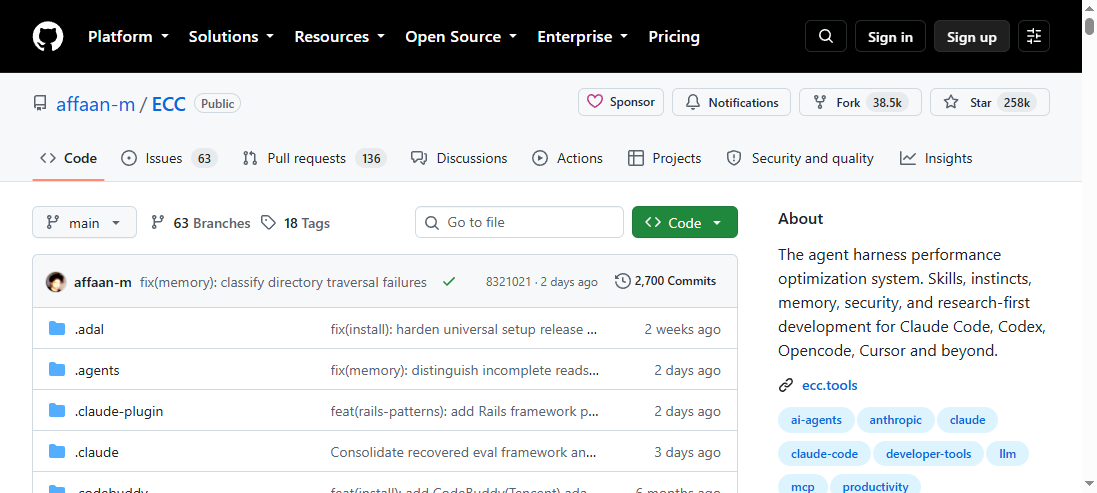
Task: Click the branches icon next to 63 Branches
Action: click(x=157, y=222)
